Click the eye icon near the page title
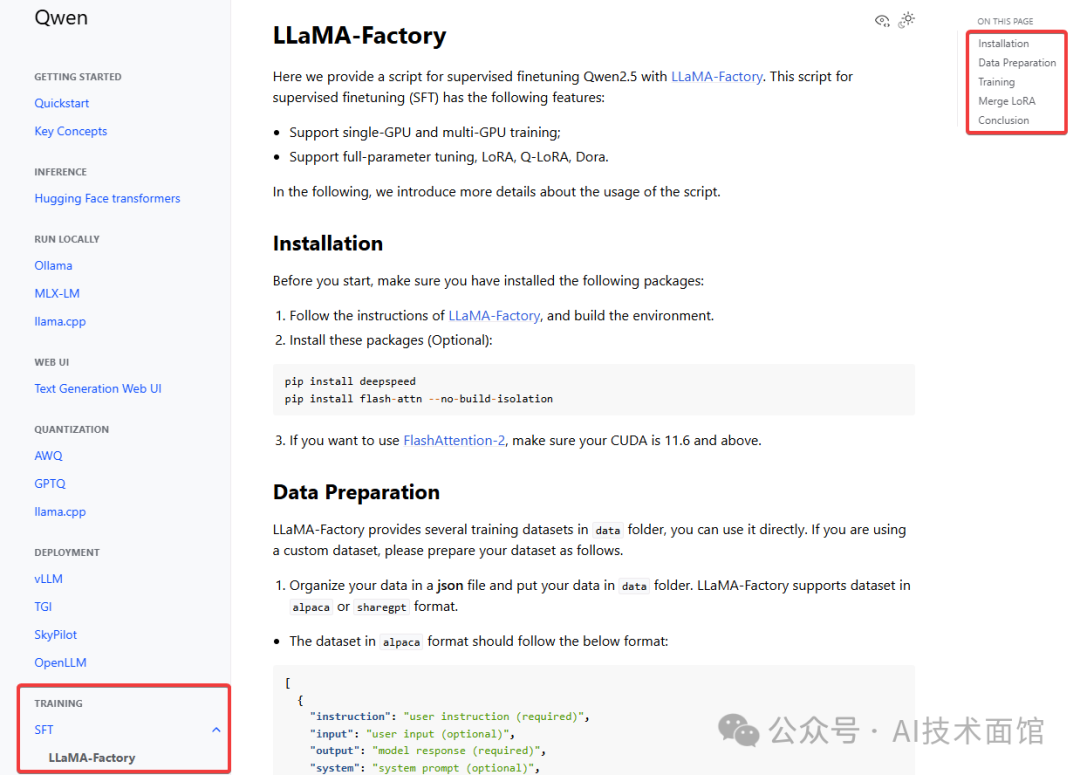 (x=882, y=21)
